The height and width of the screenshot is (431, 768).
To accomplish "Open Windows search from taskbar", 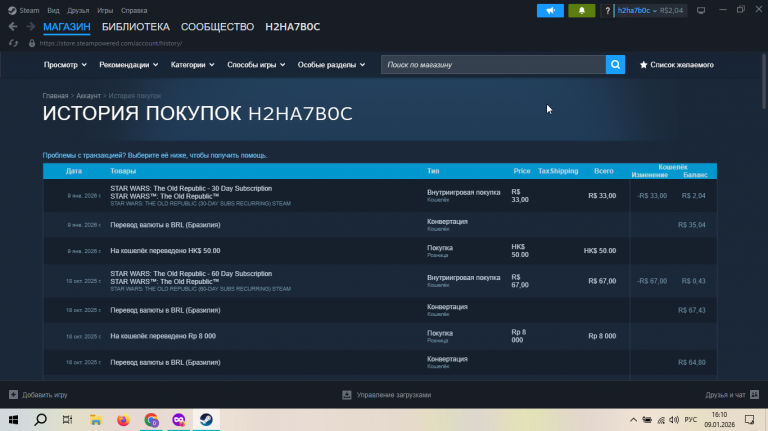I will tap(41, 420).
